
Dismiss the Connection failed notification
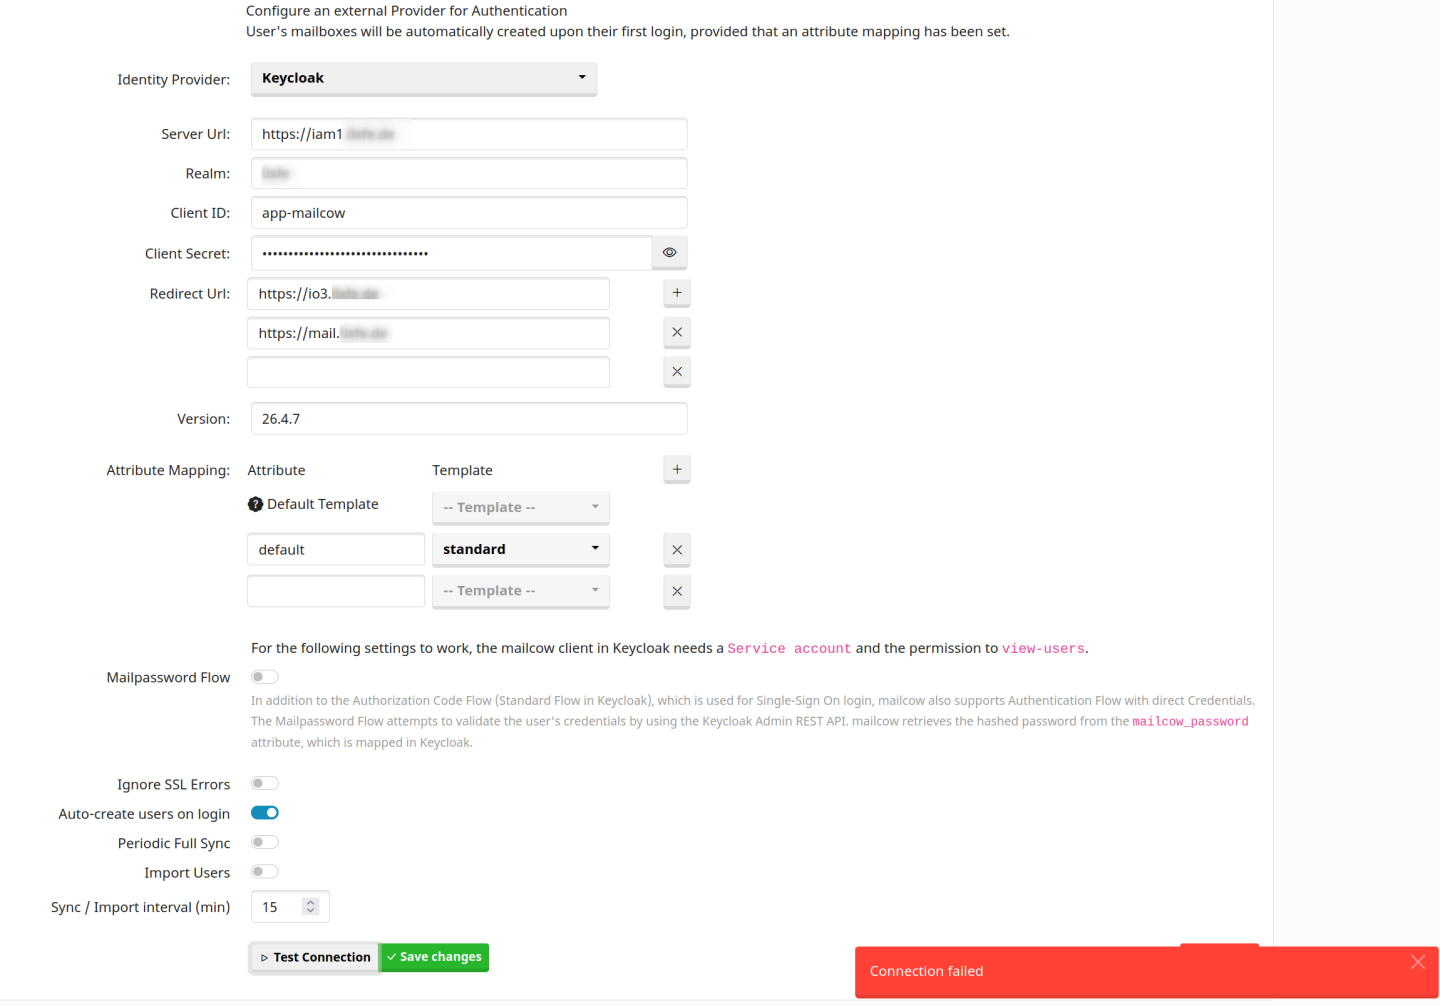(1417, 962)
